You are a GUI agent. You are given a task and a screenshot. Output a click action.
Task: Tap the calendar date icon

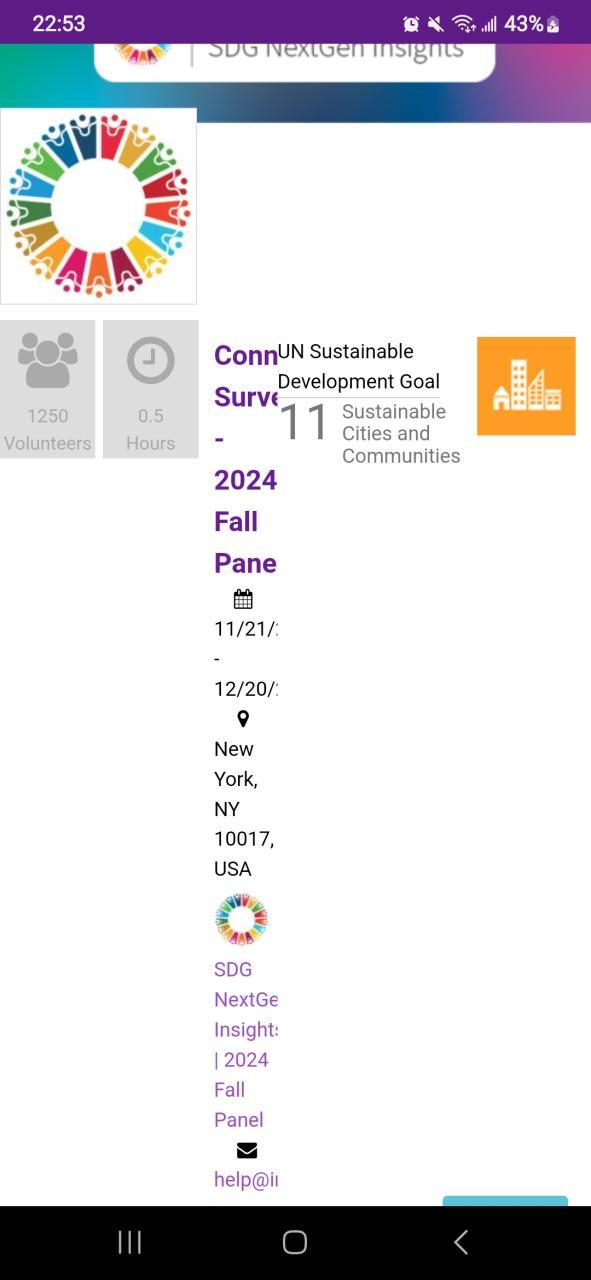coord(243,599)
